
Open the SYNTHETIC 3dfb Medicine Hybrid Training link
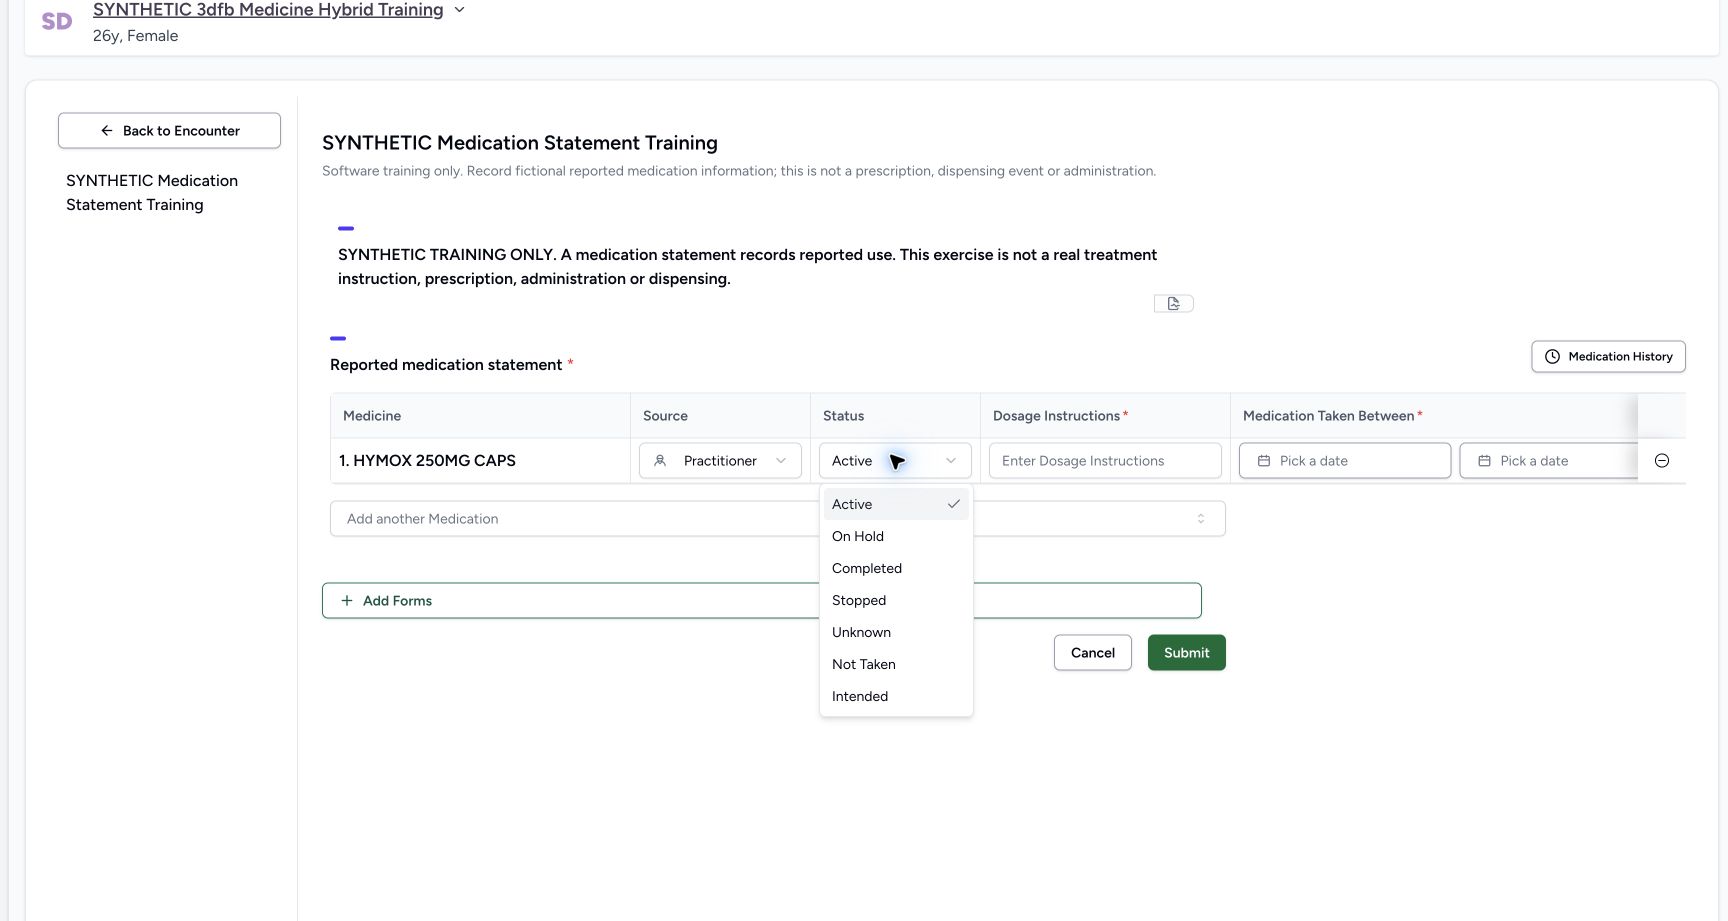[x=268, y=10]
